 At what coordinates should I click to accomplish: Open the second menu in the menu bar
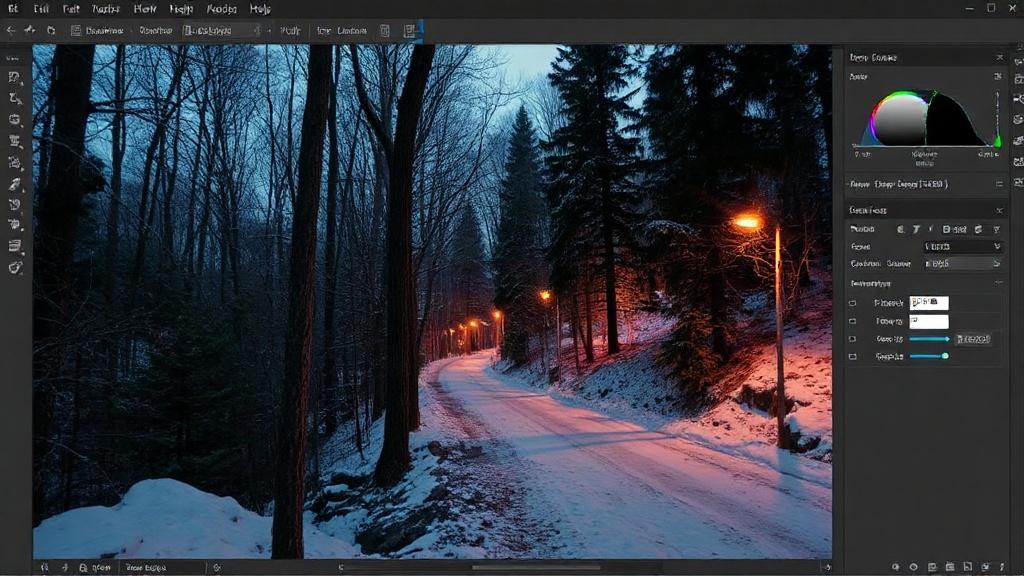[41, 9]
